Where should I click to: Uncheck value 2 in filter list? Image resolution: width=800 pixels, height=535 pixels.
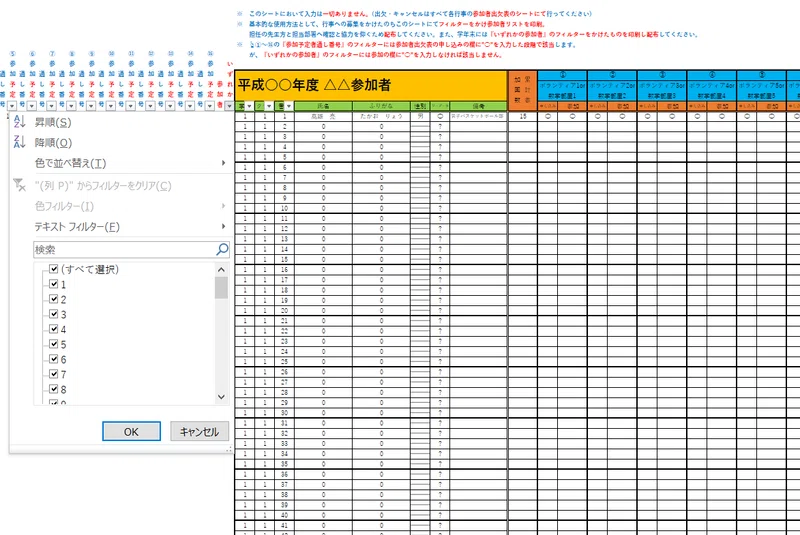pos(54,299)
